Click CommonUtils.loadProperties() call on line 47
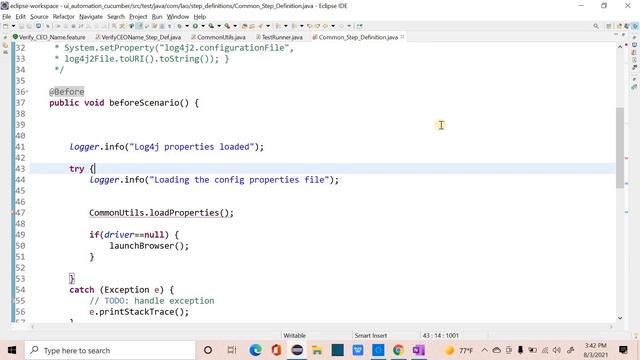 click(x=161, y=213)
